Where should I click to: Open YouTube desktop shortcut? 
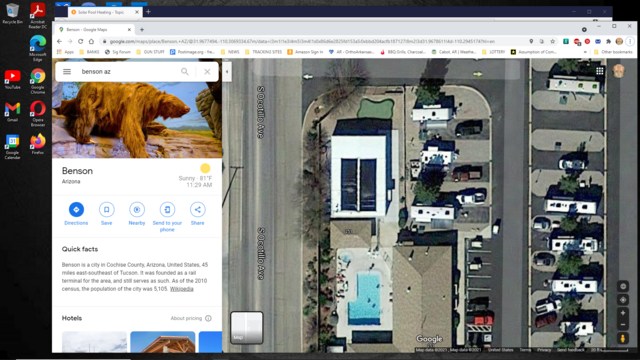coord(13,80)
